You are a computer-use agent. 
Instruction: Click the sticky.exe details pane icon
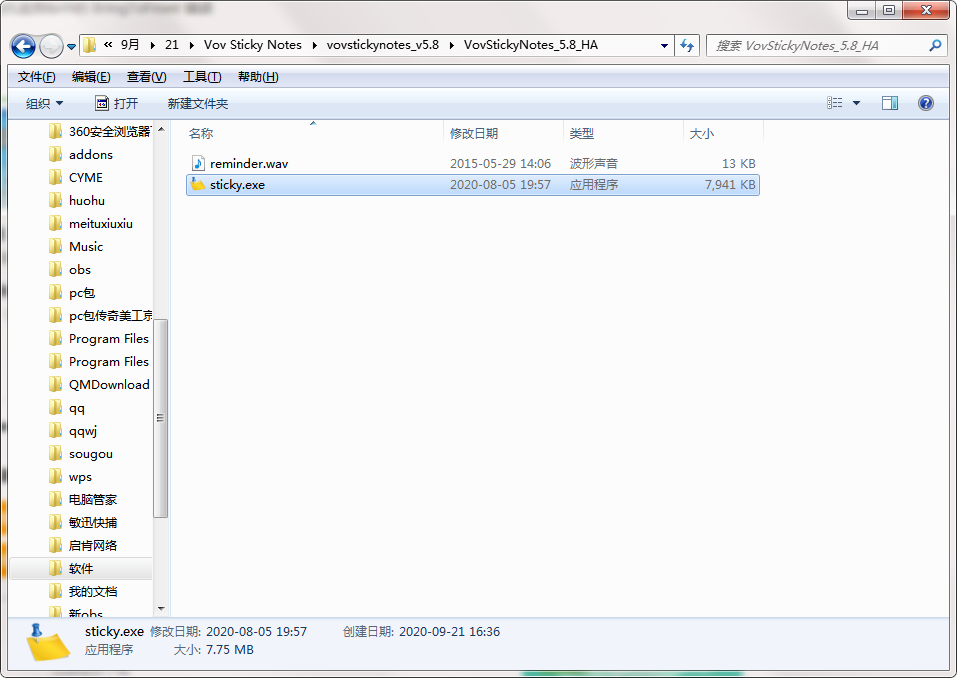click(49, 642)
